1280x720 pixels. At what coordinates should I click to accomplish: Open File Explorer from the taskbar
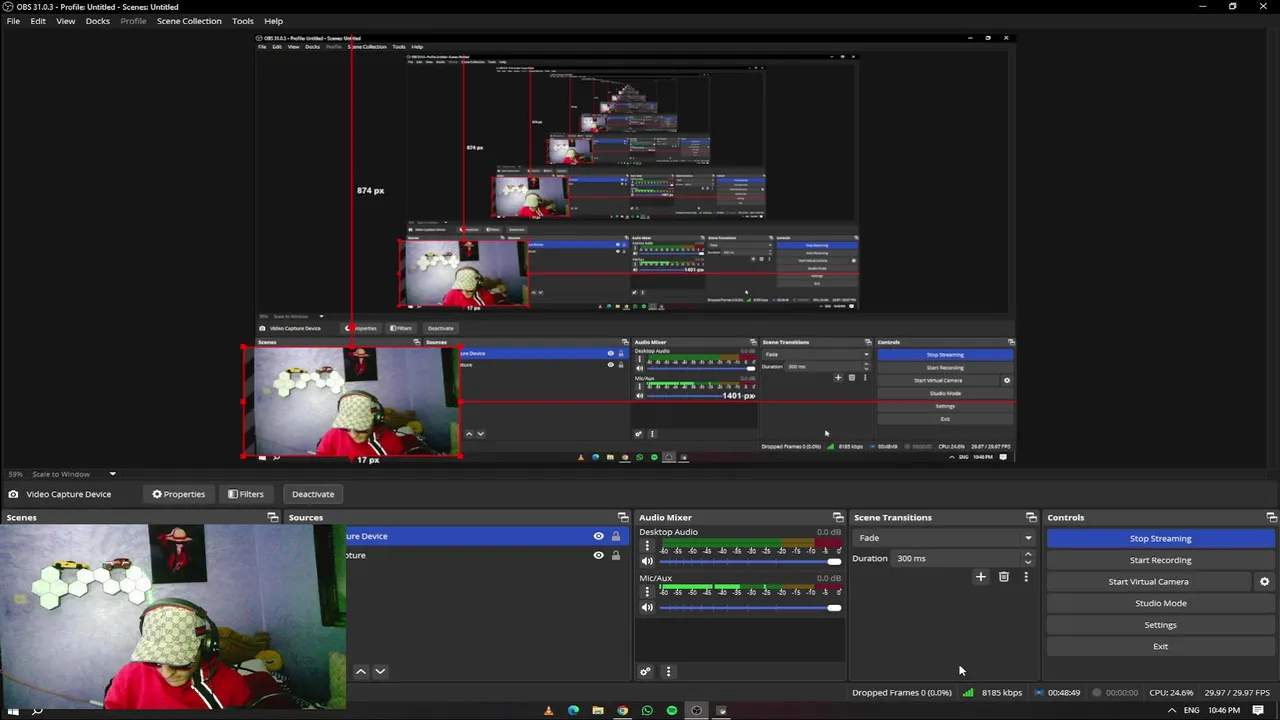click(598, 711)
